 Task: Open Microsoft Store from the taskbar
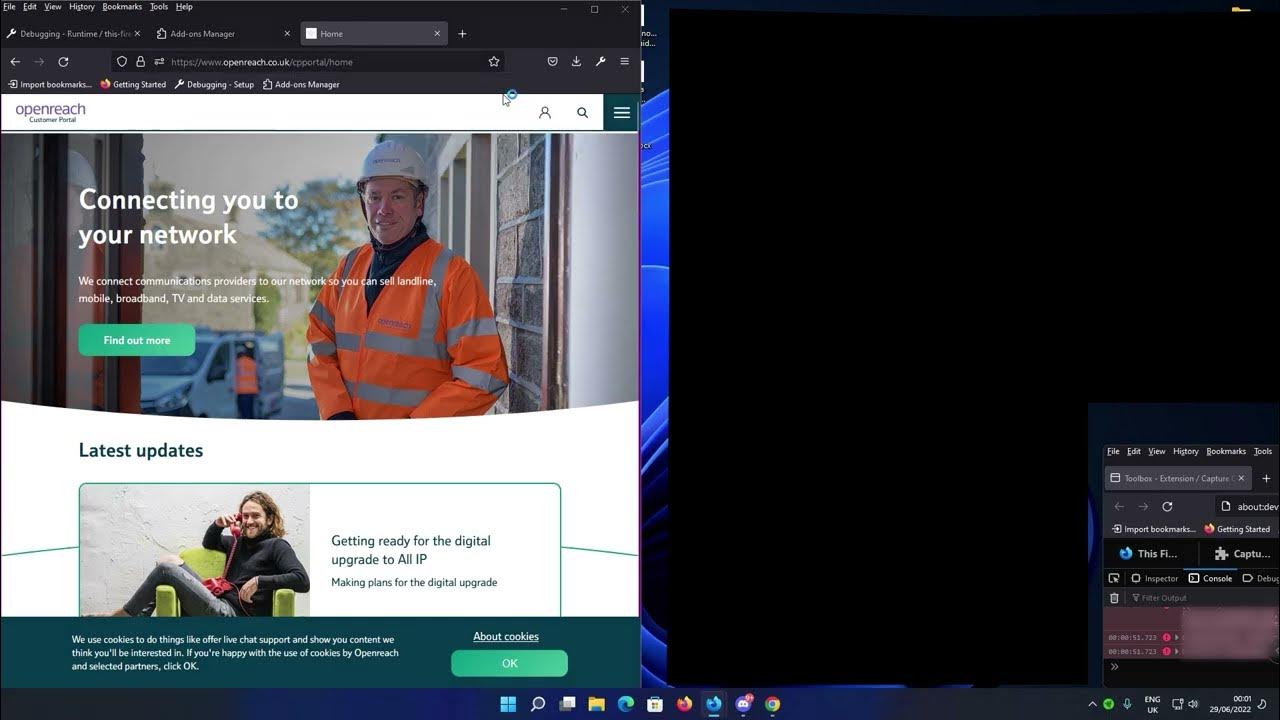click(655, 704)
